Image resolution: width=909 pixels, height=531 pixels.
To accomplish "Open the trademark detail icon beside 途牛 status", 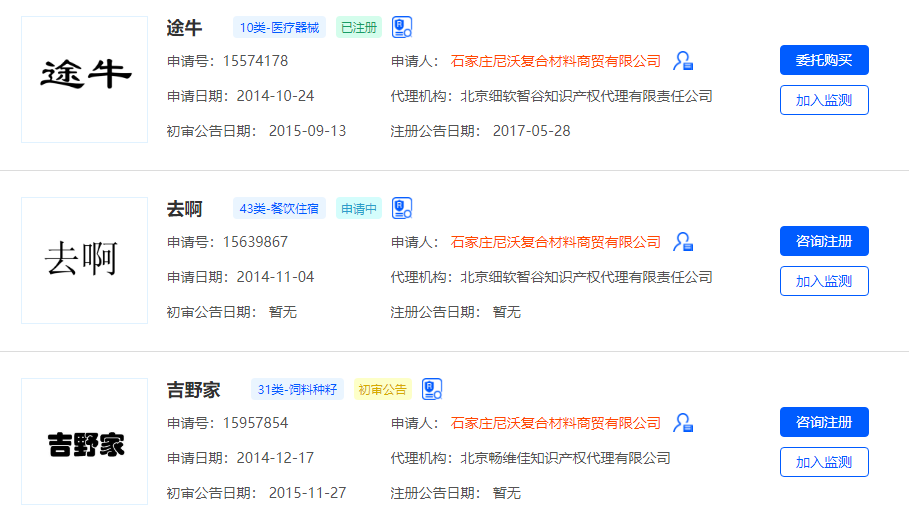I will [x=402, y=27].
